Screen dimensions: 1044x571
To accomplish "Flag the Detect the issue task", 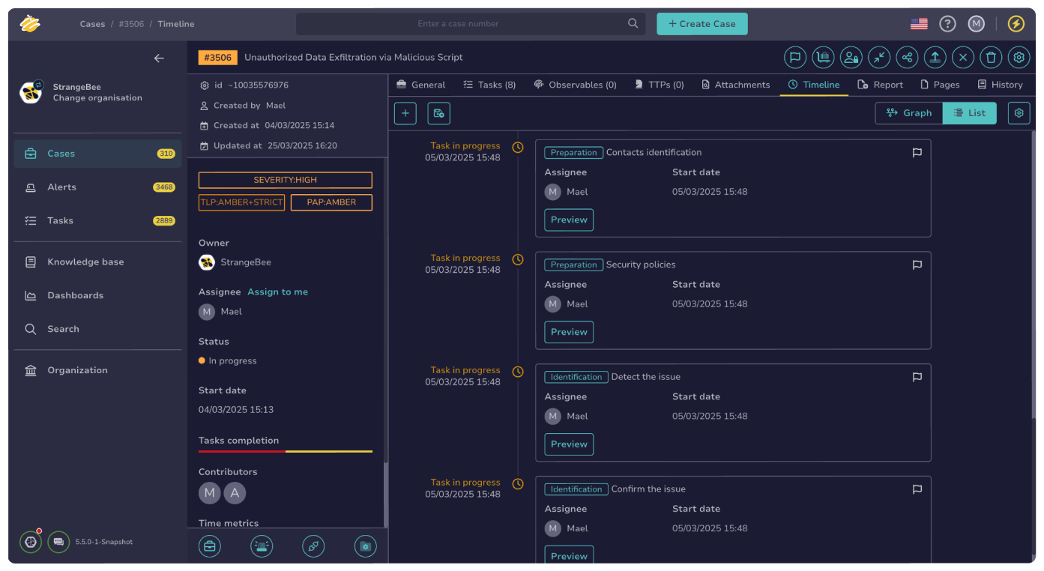I will point(917,377).
